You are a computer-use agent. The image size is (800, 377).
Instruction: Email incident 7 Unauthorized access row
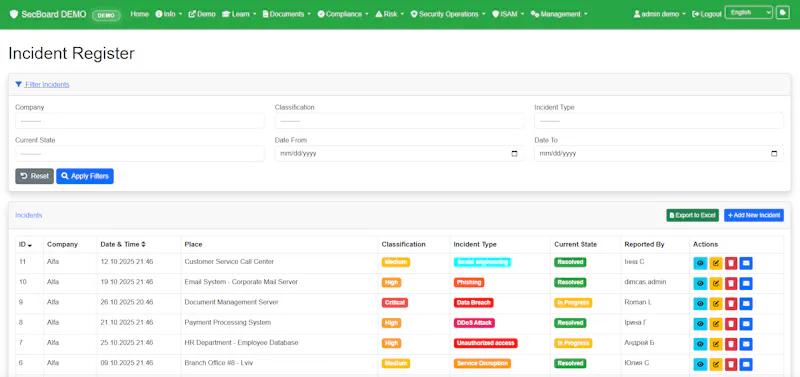coord(746,344)
